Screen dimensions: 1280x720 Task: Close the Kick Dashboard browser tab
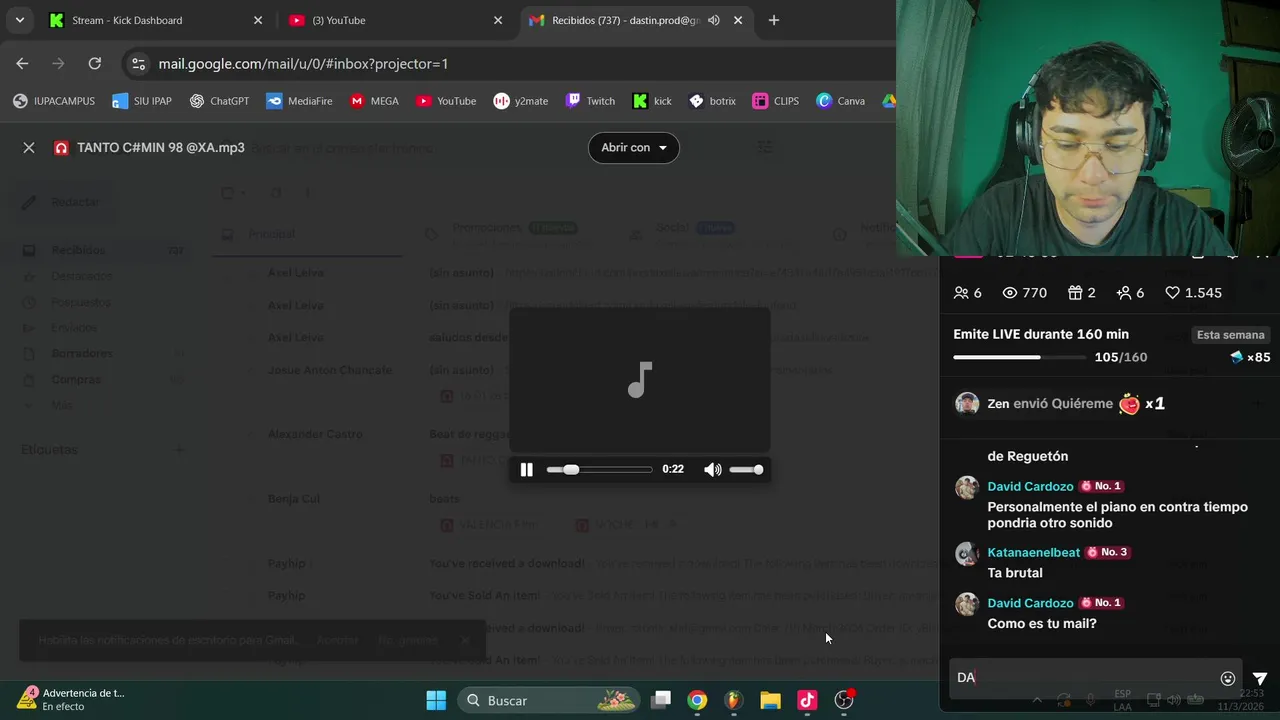point(258,20)
